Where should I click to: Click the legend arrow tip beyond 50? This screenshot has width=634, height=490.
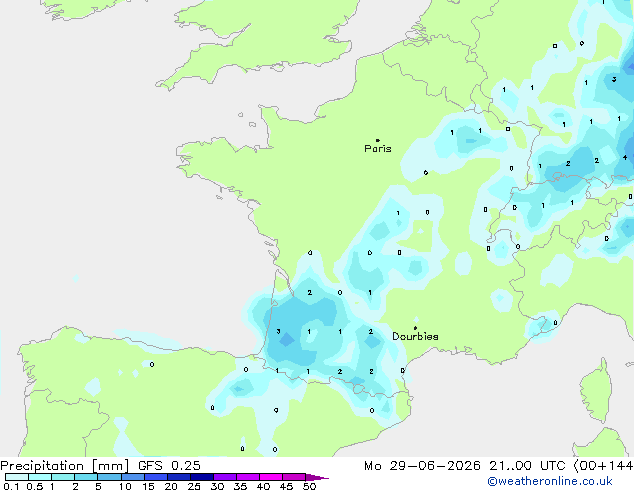(317, 477)
